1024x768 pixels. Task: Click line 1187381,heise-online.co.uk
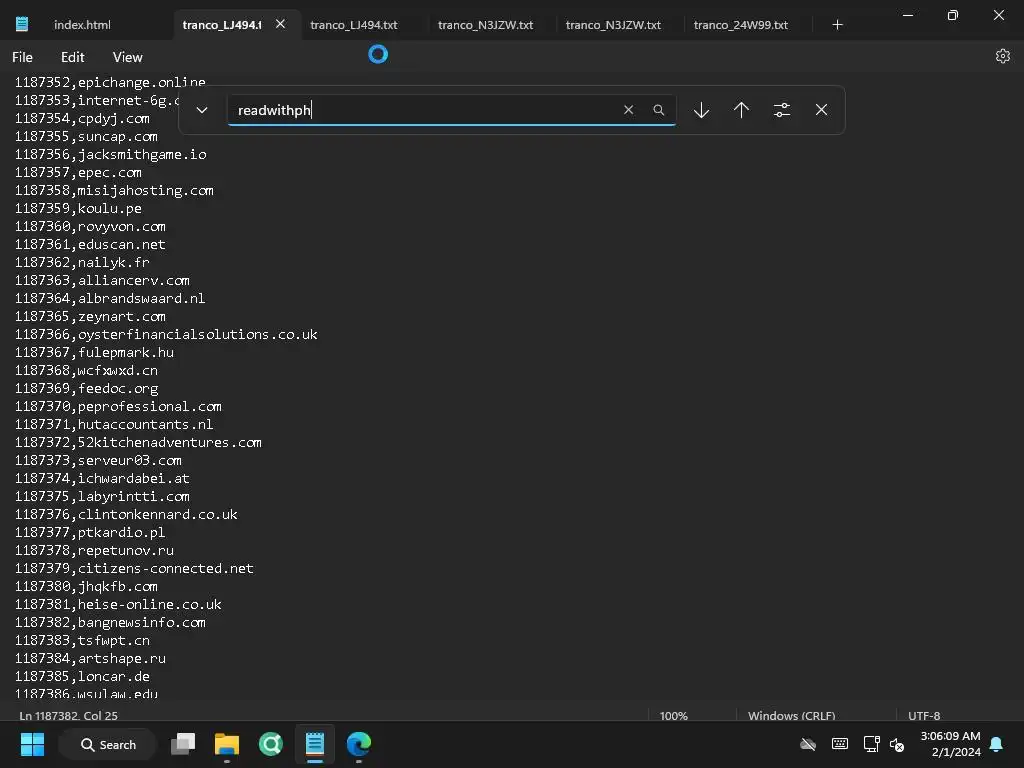tap(118, 604)
